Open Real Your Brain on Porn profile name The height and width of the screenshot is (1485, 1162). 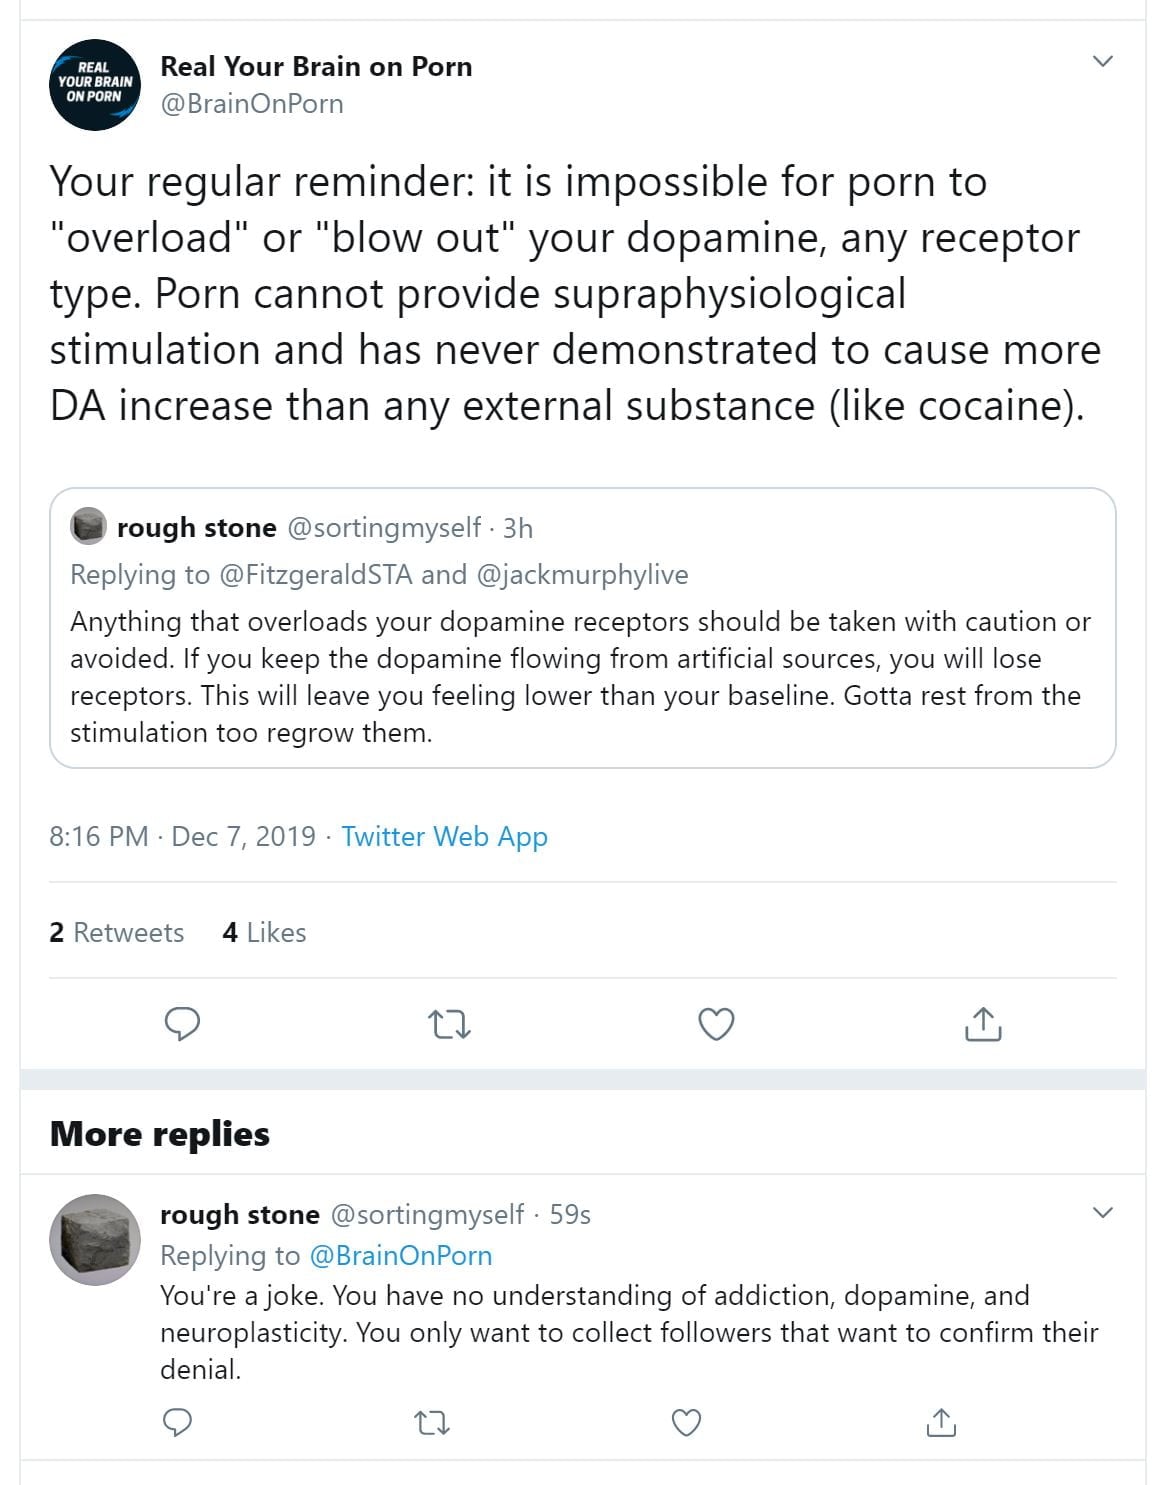pyautogui.click(x=316, y=66)
